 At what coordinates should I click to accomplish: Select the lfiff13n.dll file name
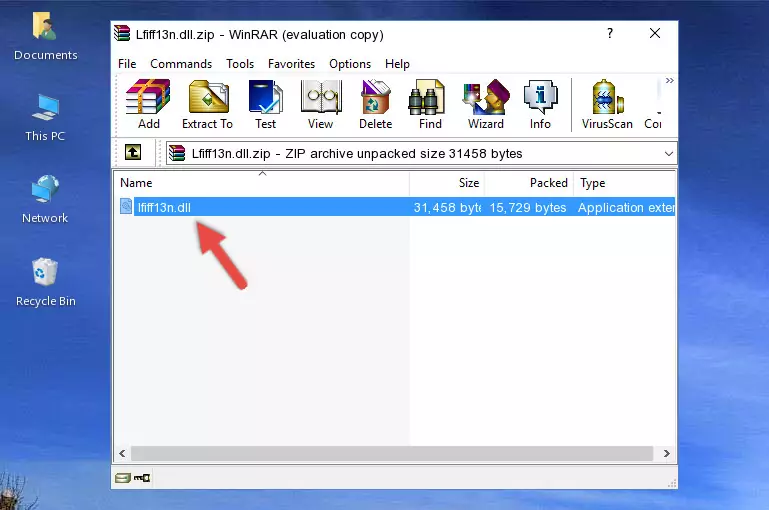point(164,207)
